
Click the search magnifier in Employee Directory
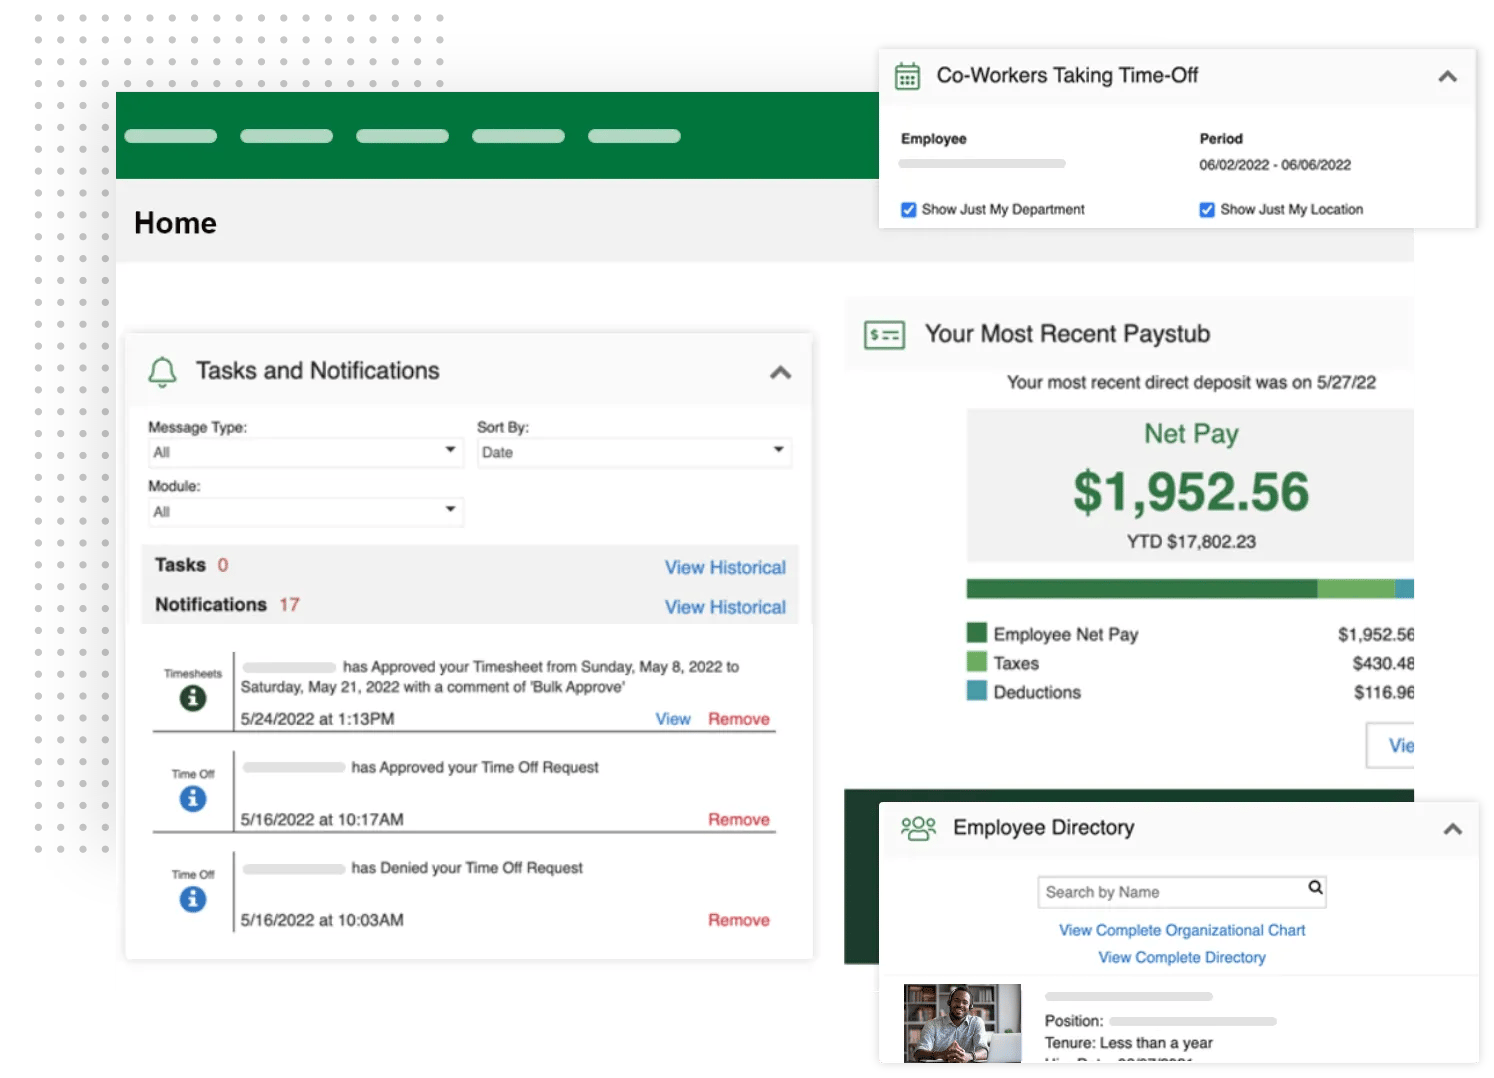1315,887
